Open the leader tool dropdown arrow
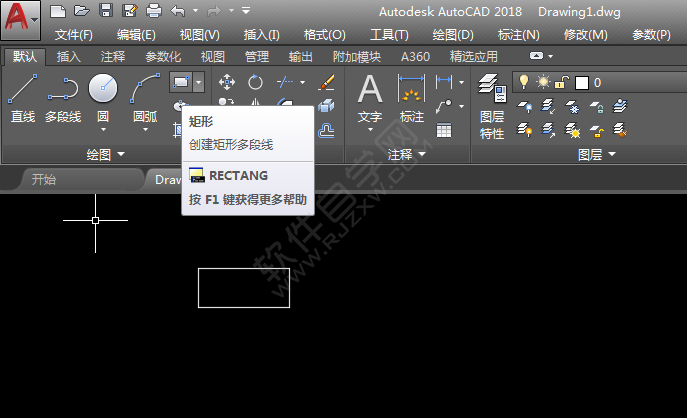Viewport: 687px width, 418px height. pos(461,106)
